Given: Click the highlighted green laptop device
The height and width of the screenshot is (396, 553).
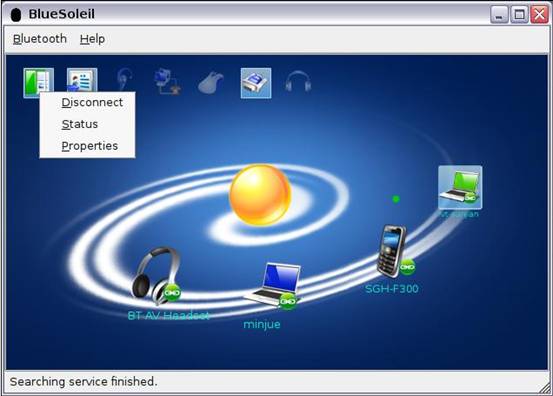Looking at the screenshot, I should (460, 187).
